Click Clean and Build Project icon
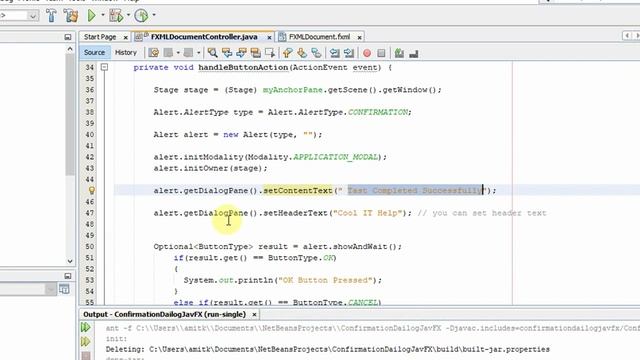Image resolution: width=640 pixels, height=360 pixels. 71,16
